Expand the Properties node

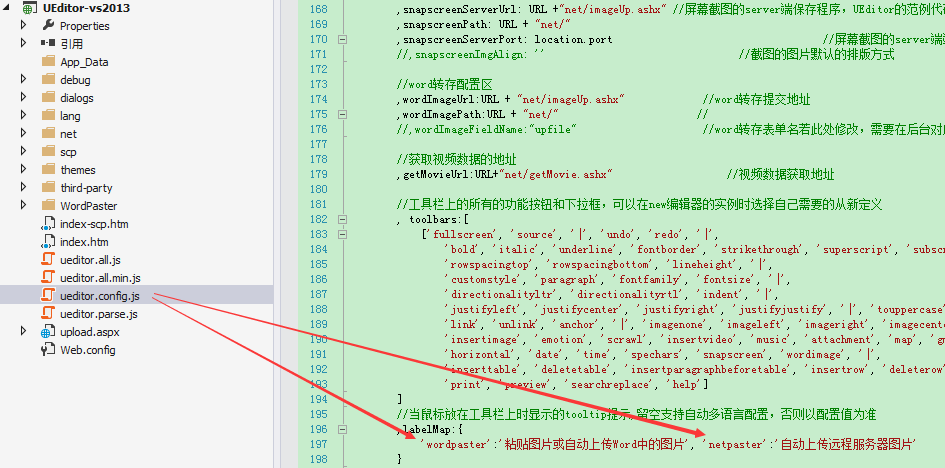coord(24,25)
